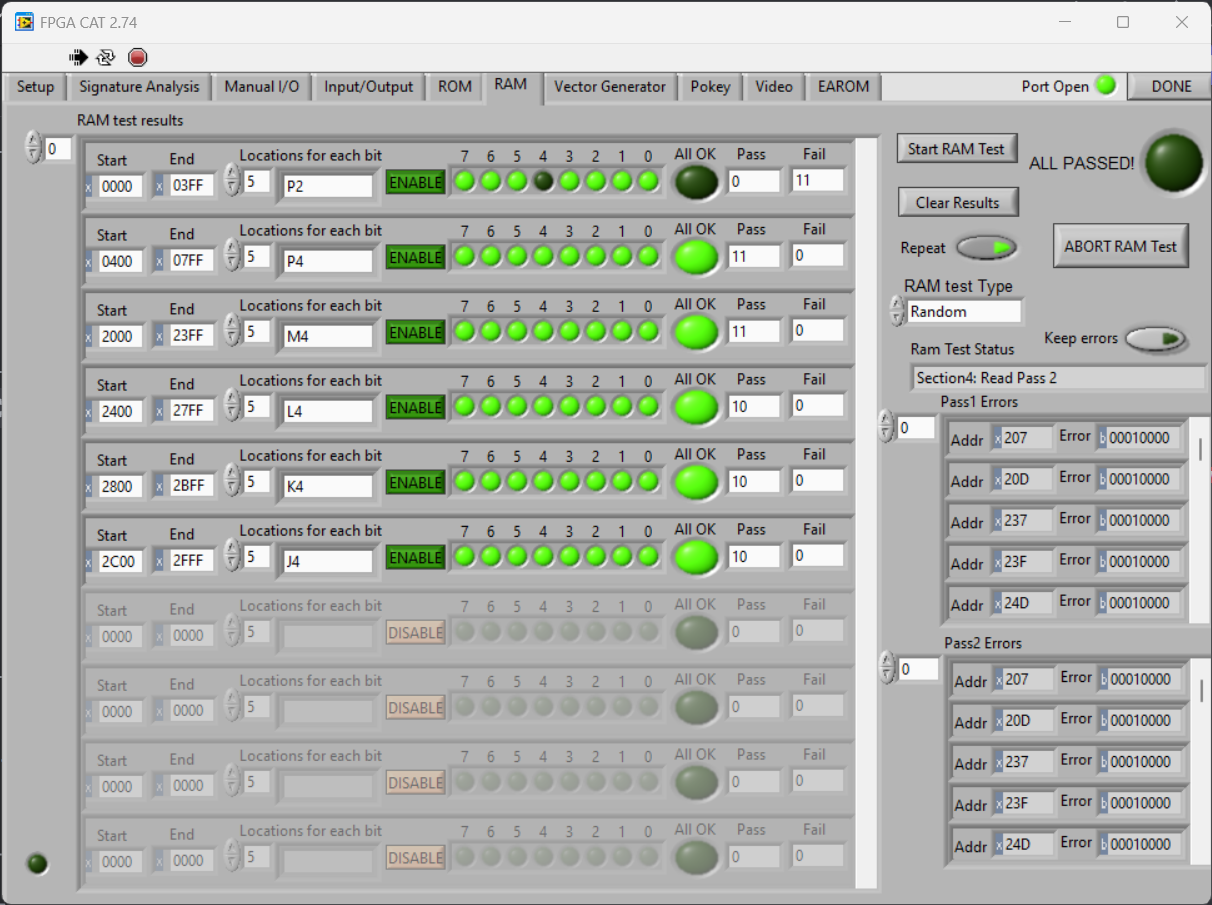Click the RAM test results index stepper

34,149
